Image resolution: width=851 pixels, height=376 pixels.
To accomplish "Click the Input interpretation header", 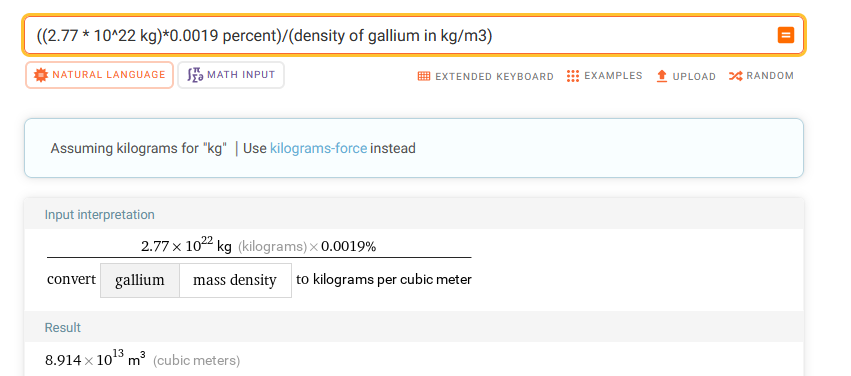I will (99, 215).
